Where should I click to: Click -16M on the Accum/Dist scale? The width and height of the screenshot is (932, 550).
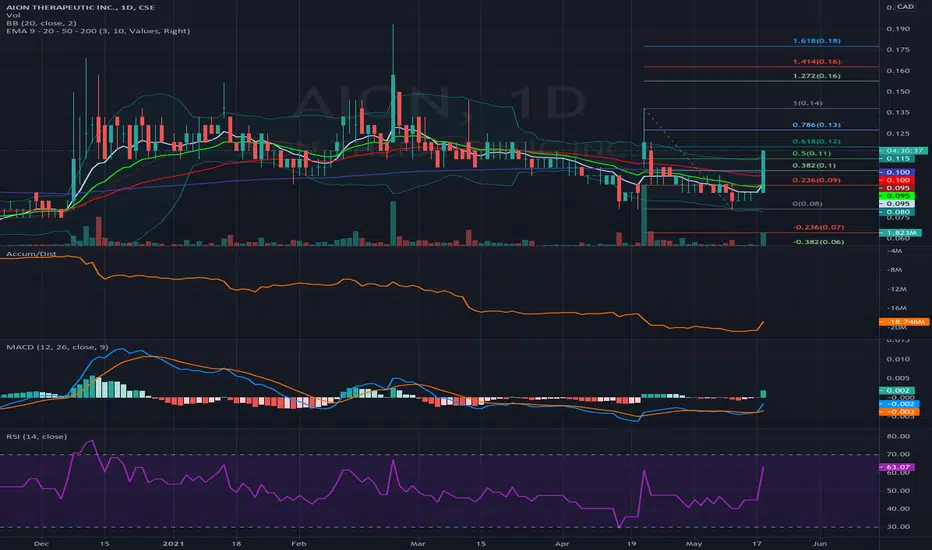[x=896, y=308]
